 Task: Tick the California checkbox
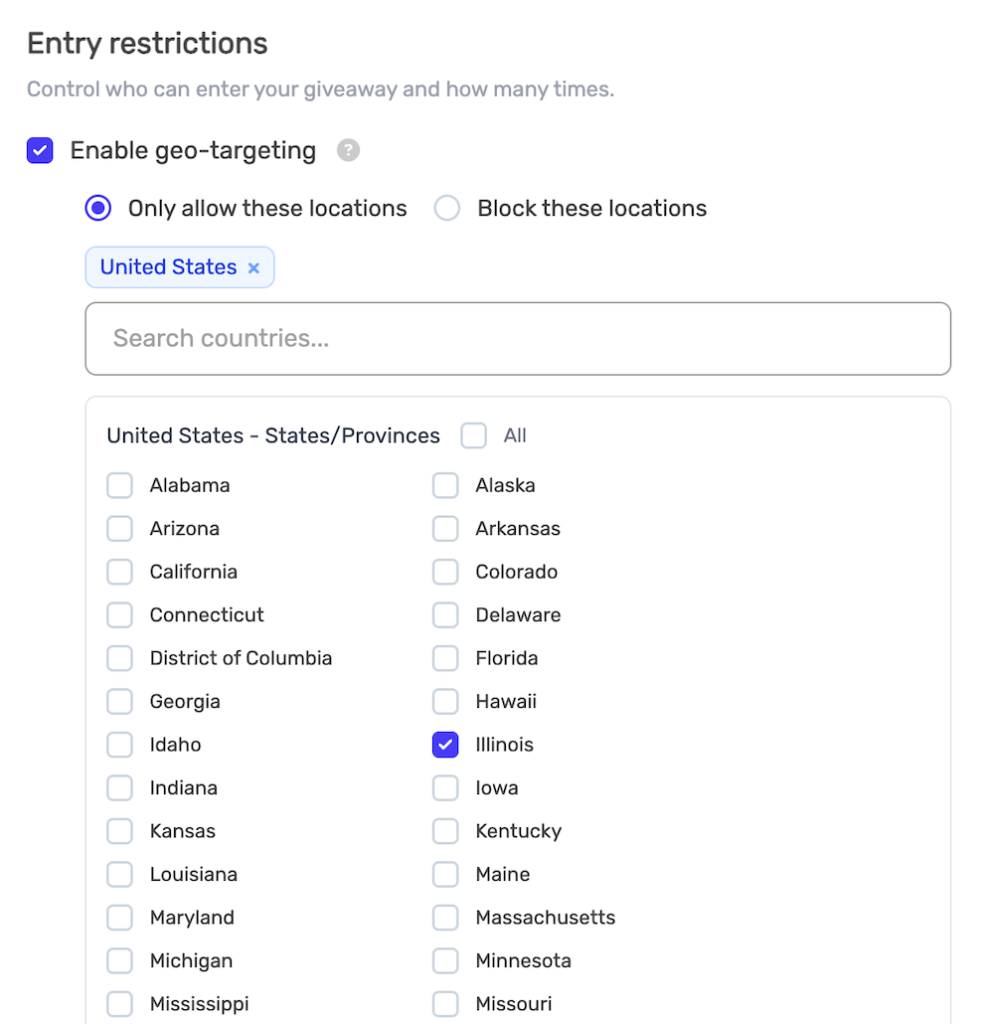point(120,572)
